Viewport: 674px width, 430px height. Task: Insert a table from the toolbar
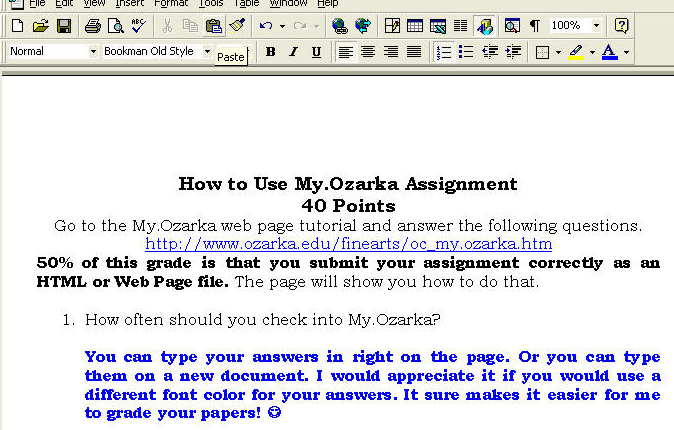coord(415,26)
